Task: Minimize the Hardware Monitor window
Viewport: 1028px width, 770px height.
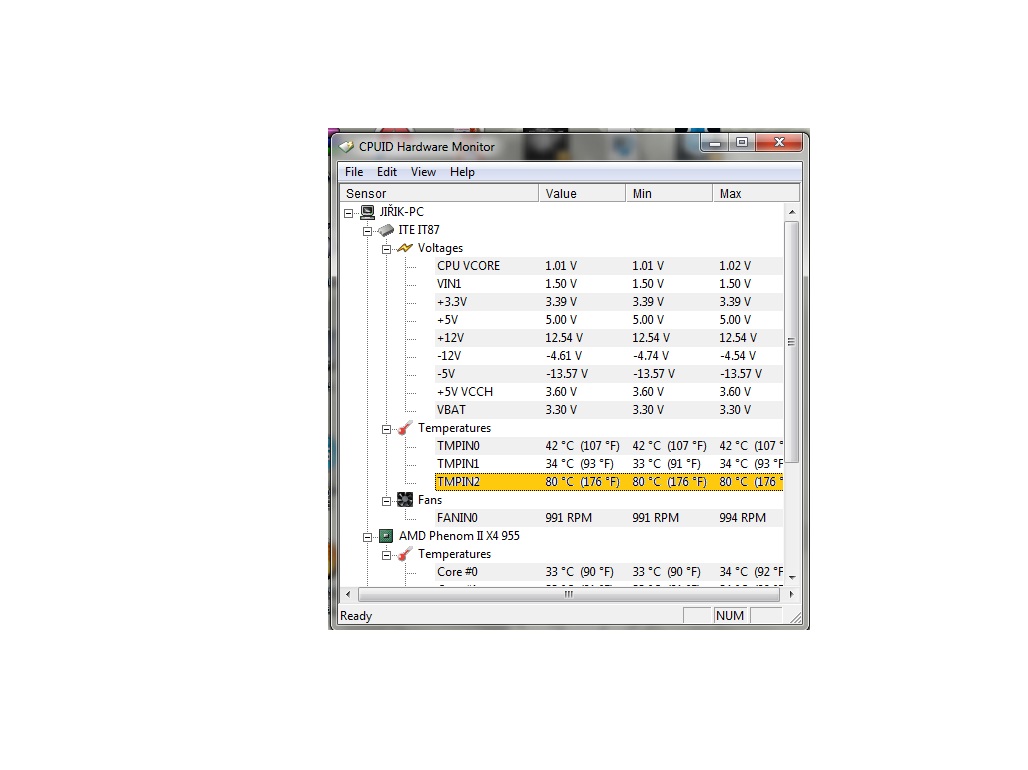Action: pos(715,142)
